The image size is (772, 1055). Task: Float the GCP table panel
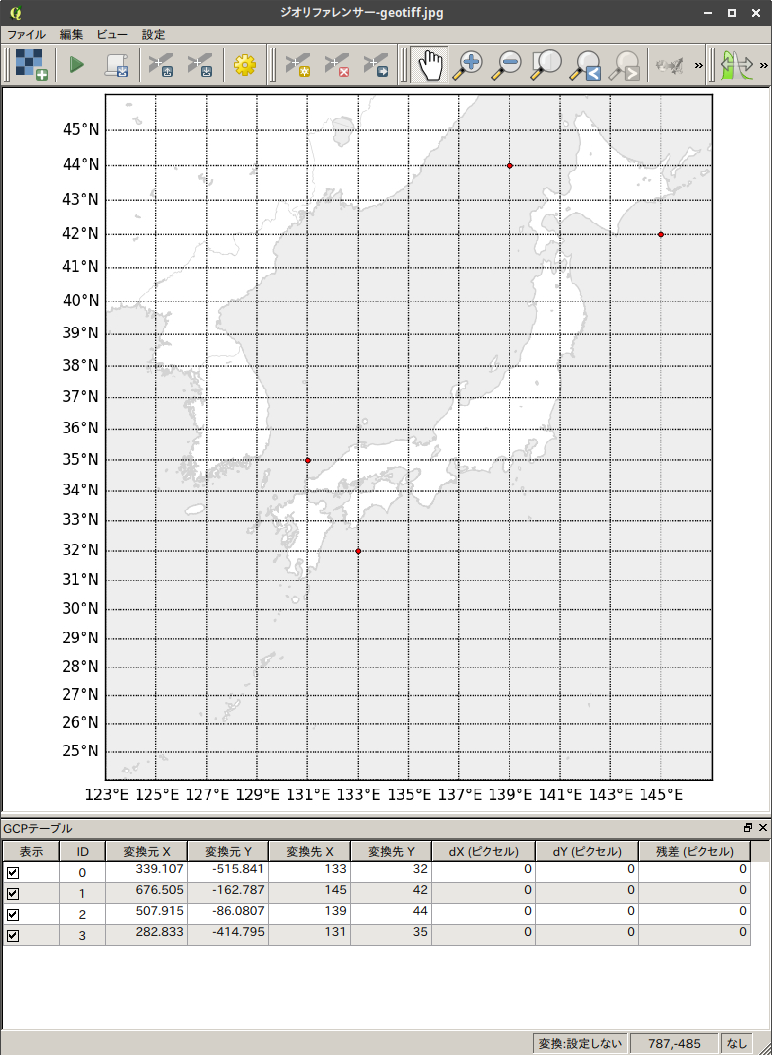748,828
